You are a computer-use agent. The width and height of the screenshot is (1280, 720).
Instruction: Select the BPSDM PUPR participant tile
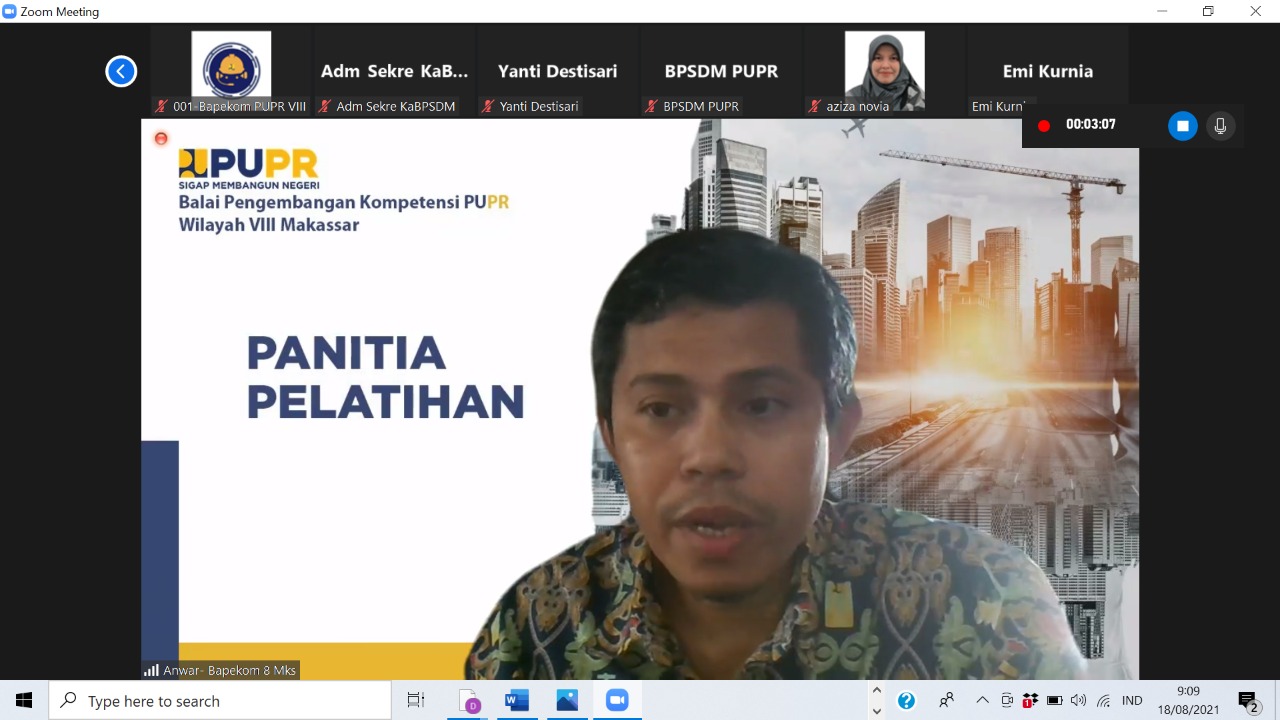pyautogui.click(x=721, y=71)
